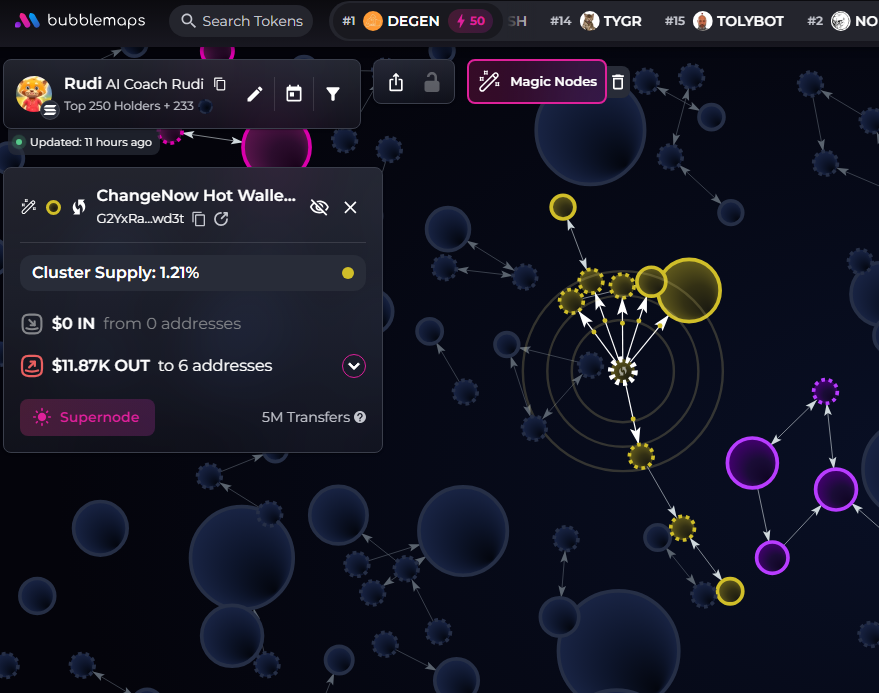The width and height of the screenshot is (879, 693).
Task: Open the Supernode button
Action: tap(87, 417)
